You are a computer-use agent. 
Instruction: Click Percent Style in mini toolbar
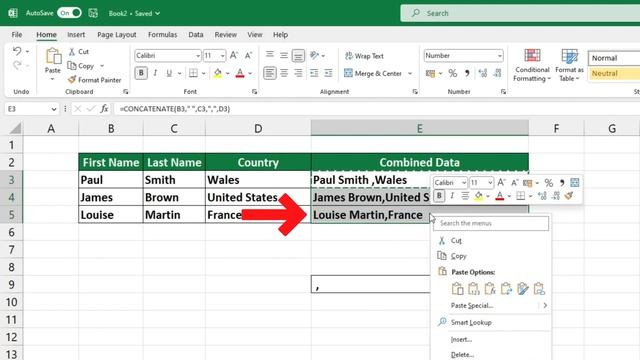click(549, 182)
